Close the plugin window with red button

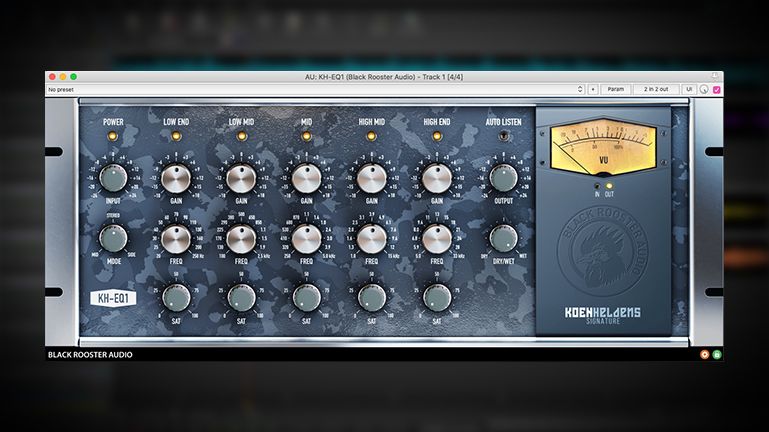pos(52,77)
